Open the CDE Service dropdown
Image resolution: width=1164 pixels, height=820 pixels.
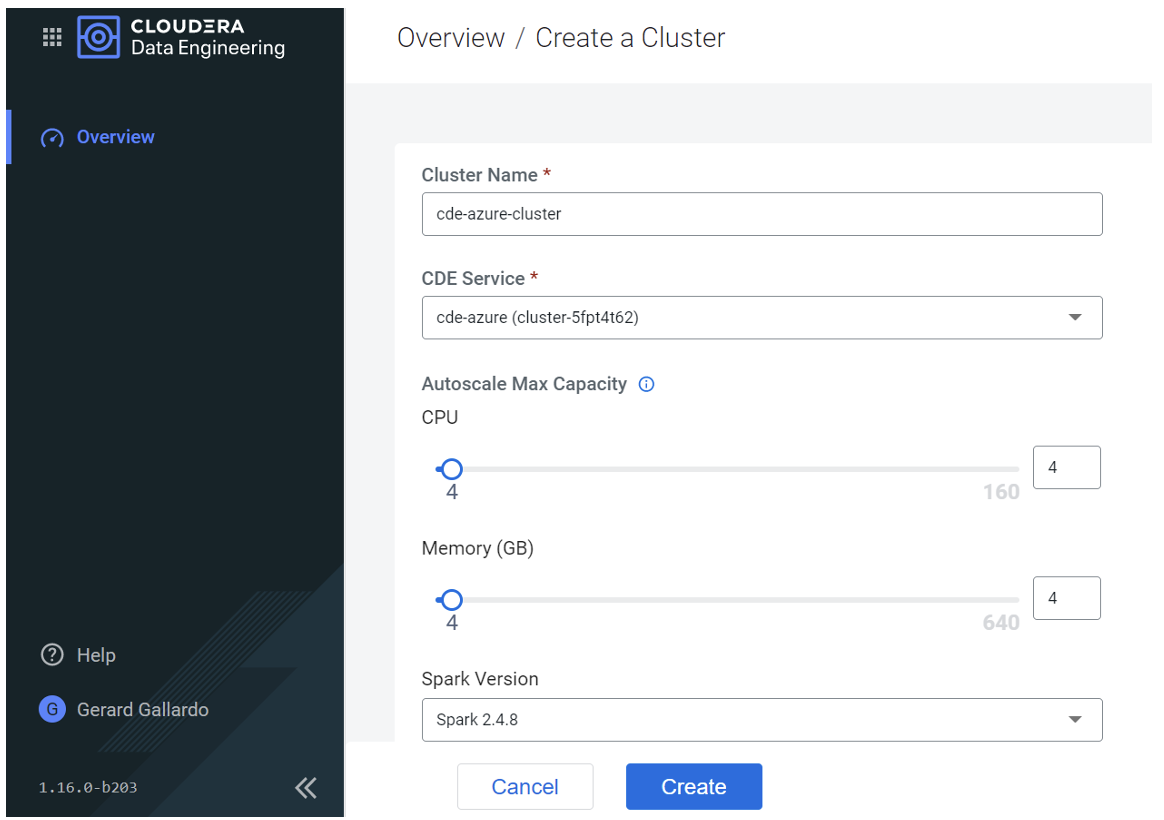coord(762,318)
